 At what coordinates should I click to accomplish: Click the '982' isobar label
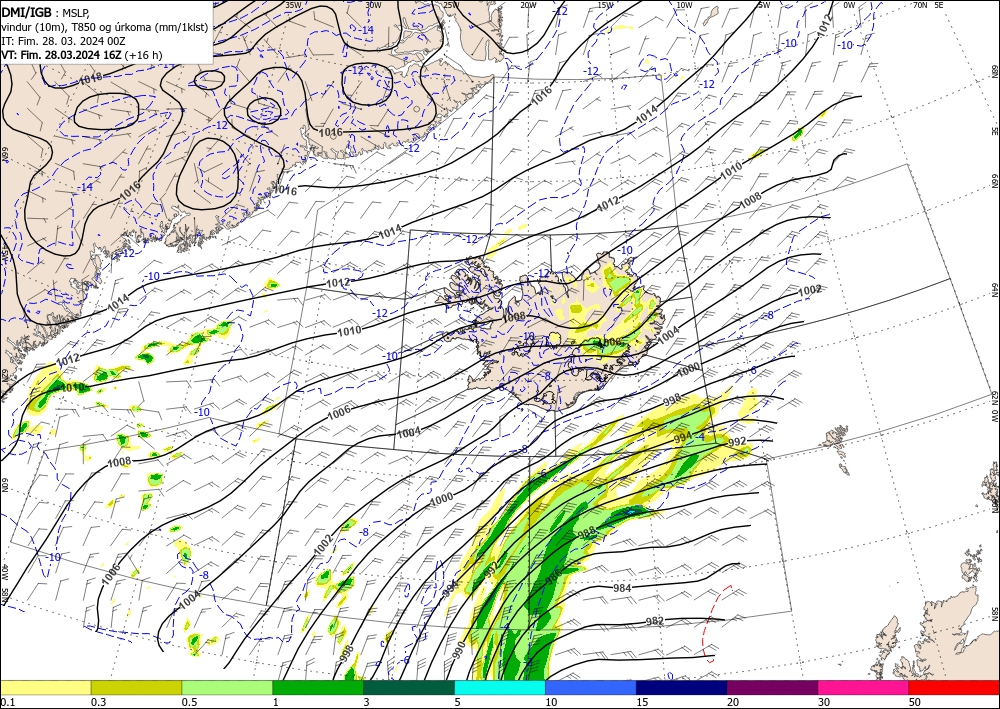pyautogui.click(x=655, y=621)
